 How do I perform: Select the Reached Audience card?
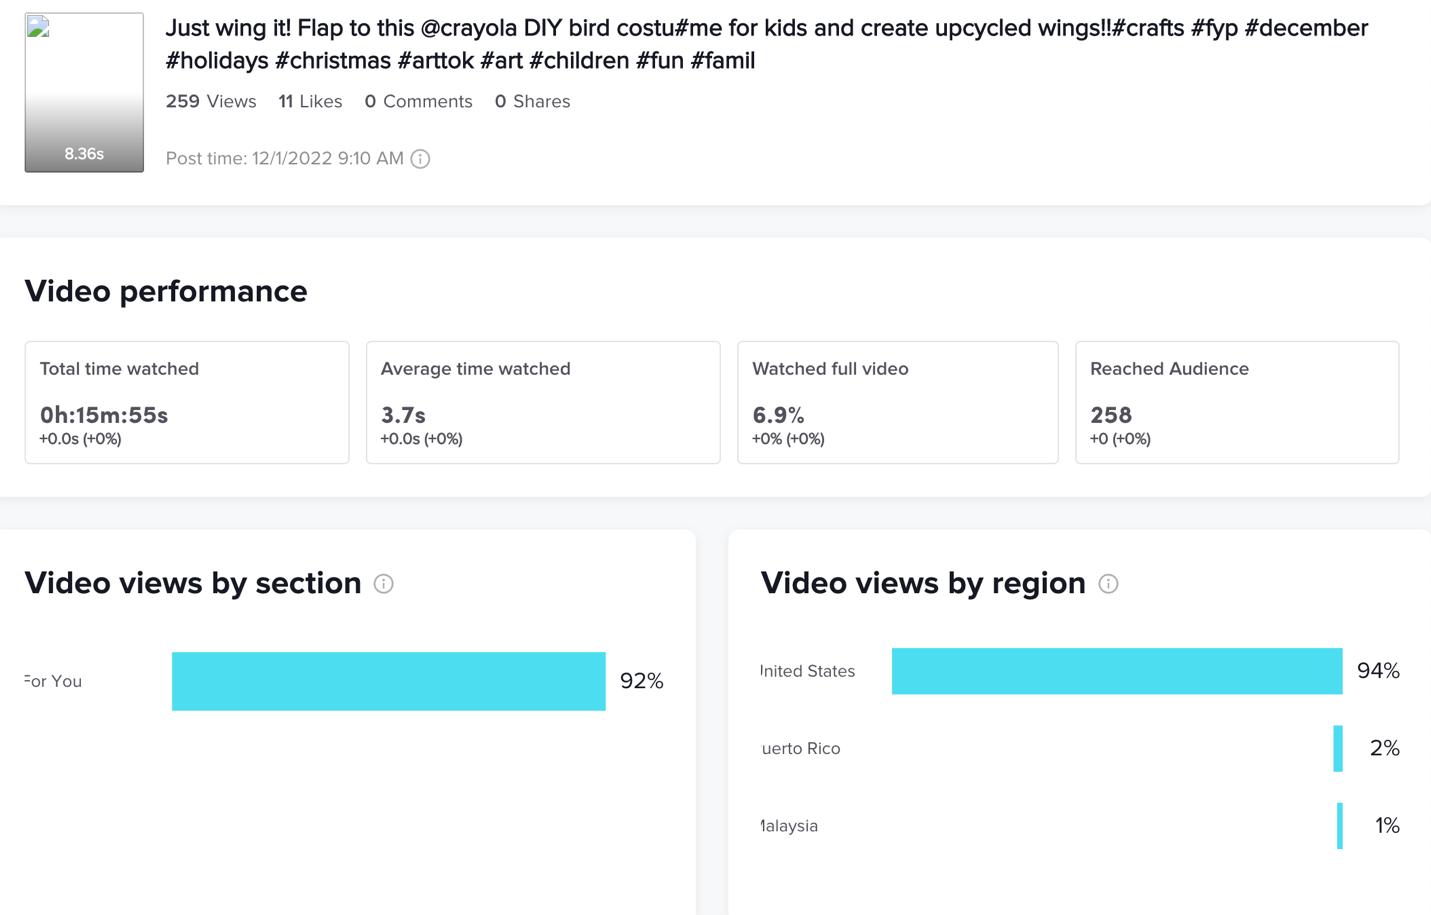pos(1237,402)
